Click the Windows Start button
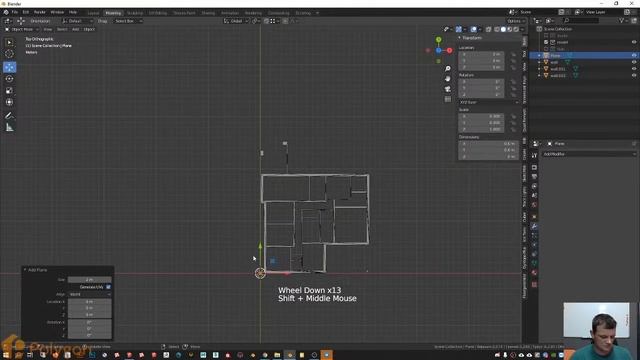Screen dimensions: 640x360 [x=6, y=355]
